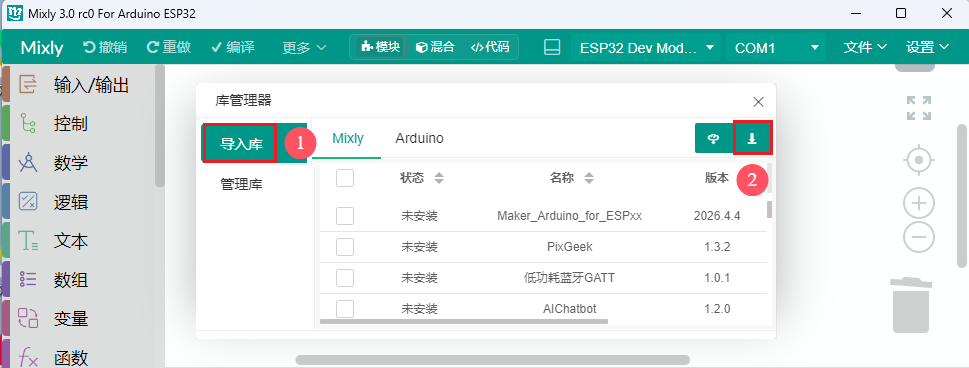Viewport: 969px width, 368px height.
Task: Select the 管理库 side tab
Action: click(x=242, y=184)
